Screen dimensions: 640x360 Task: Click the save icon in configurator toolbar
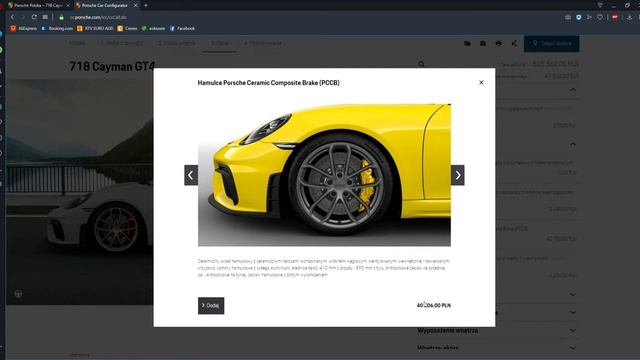click(483, 43)
